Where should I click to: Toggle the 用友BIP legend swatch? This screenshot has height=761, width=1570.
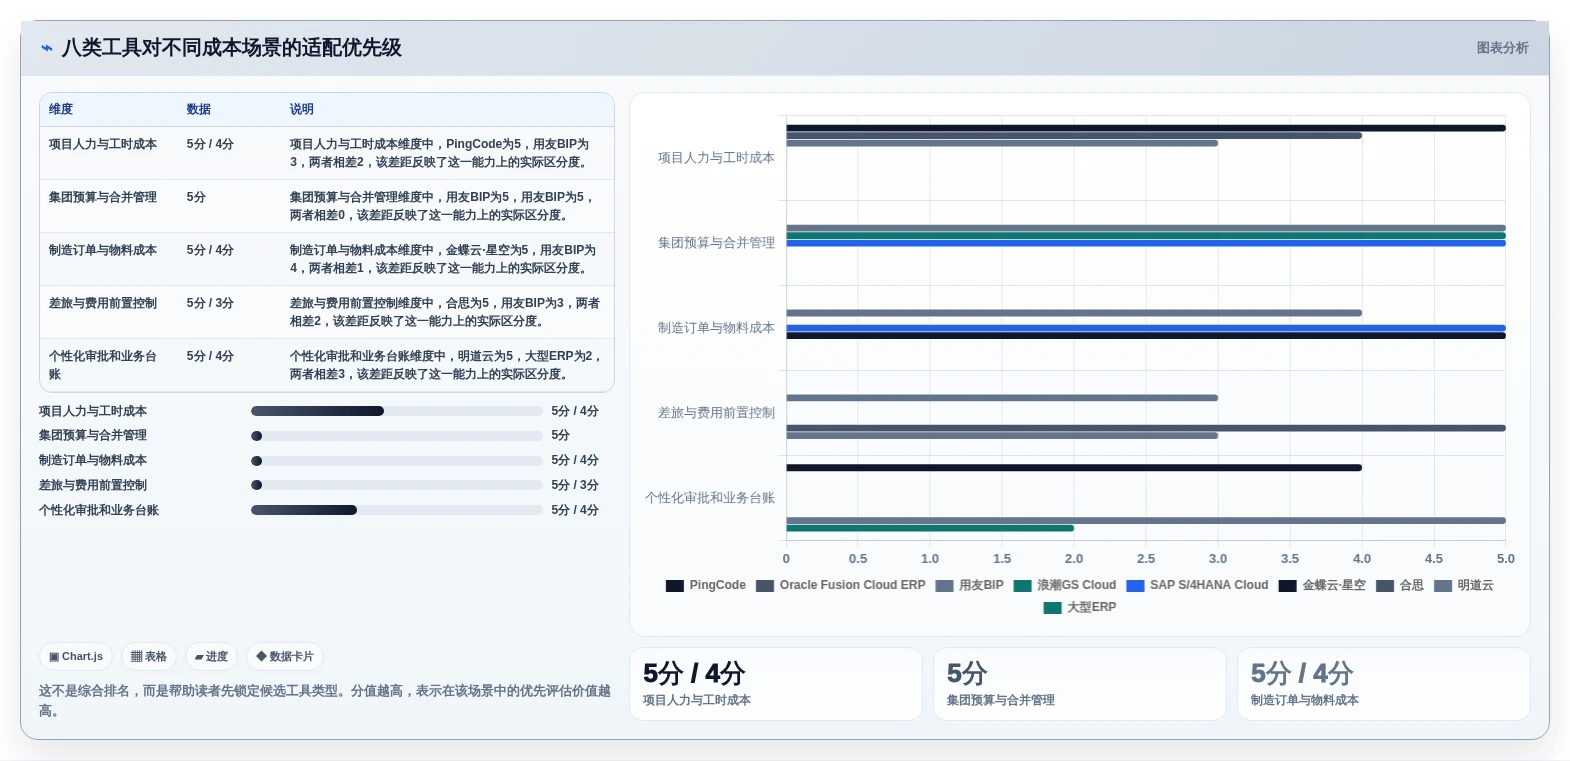[x=944, y=586]
